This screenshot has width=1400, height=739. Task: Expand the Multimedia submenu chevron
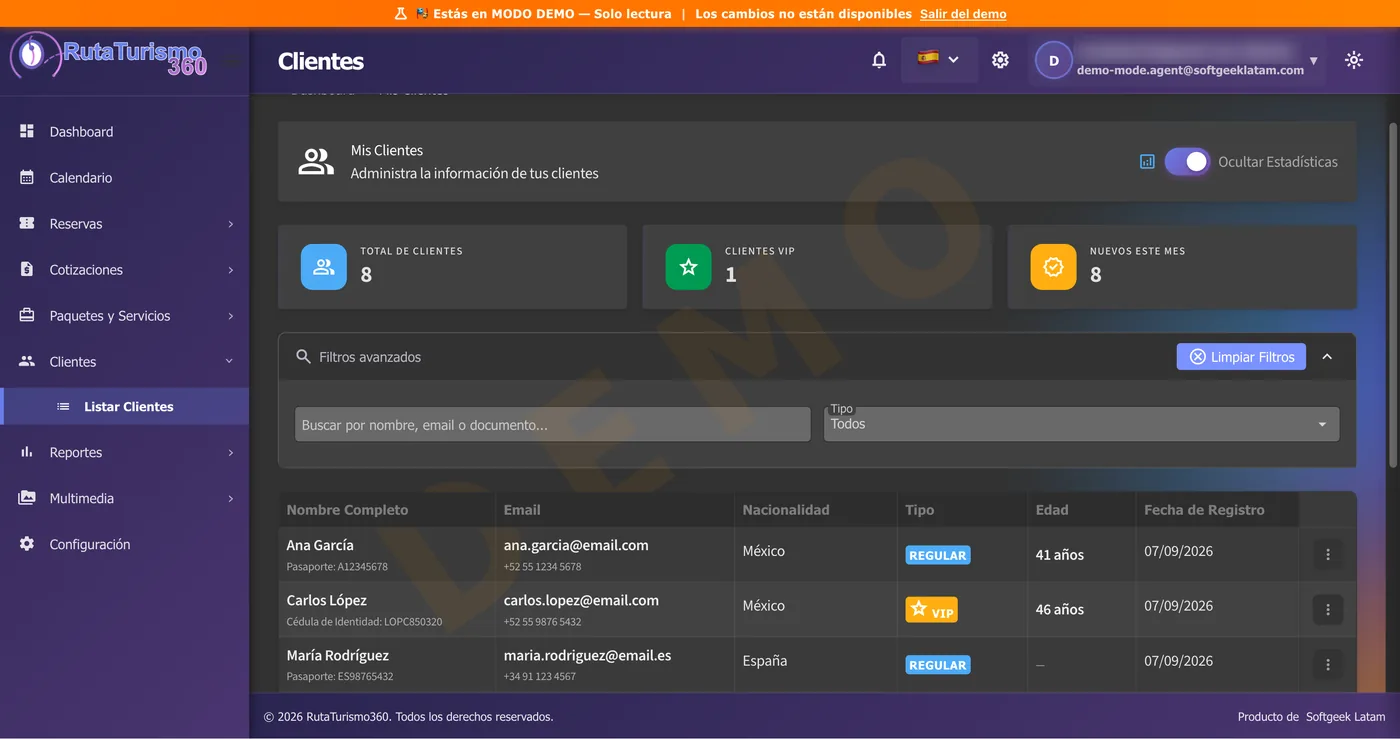coord(231,499)
